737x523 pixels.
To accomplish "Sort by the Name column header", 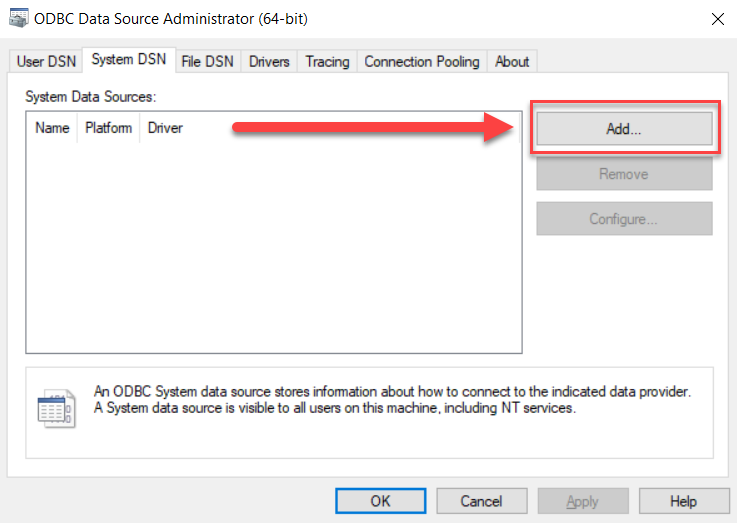I will pos(52,128).
